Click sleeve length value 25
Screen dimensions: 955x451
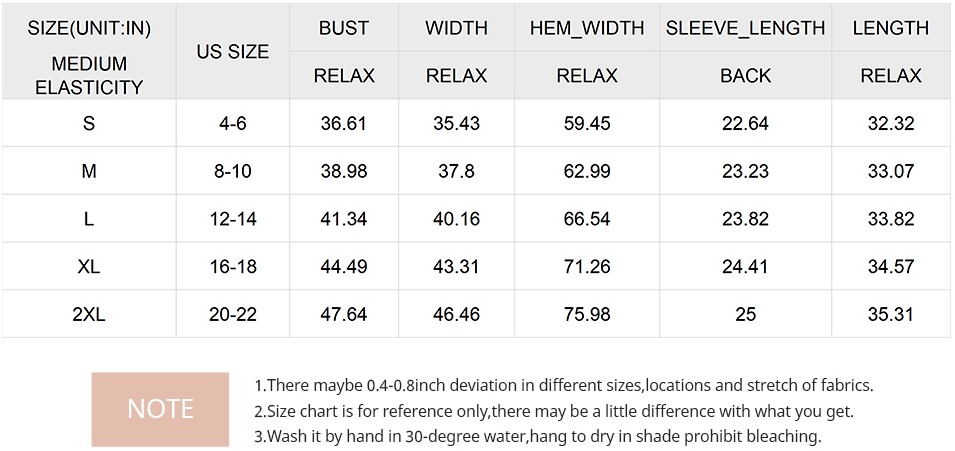pos(745,314)
